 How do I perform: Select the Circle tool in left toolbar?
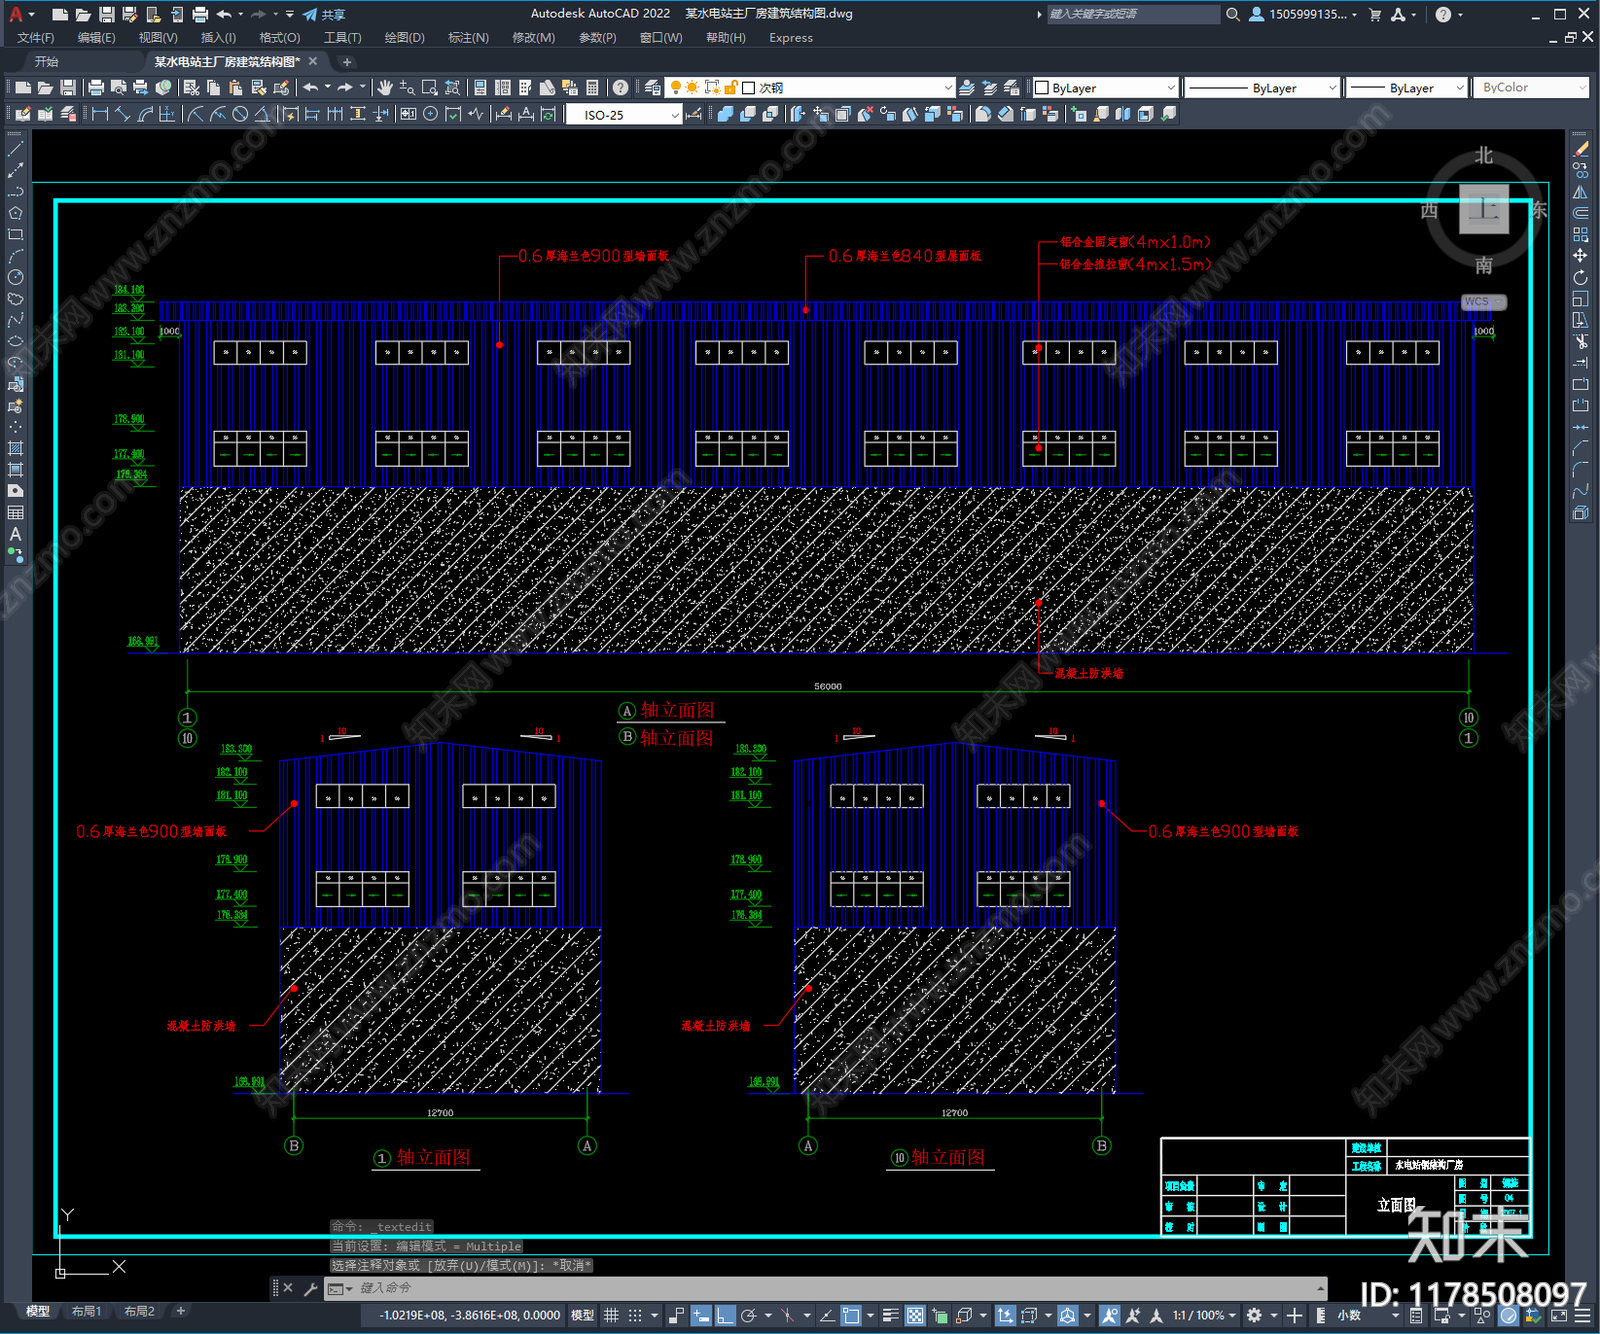[15, 277]
